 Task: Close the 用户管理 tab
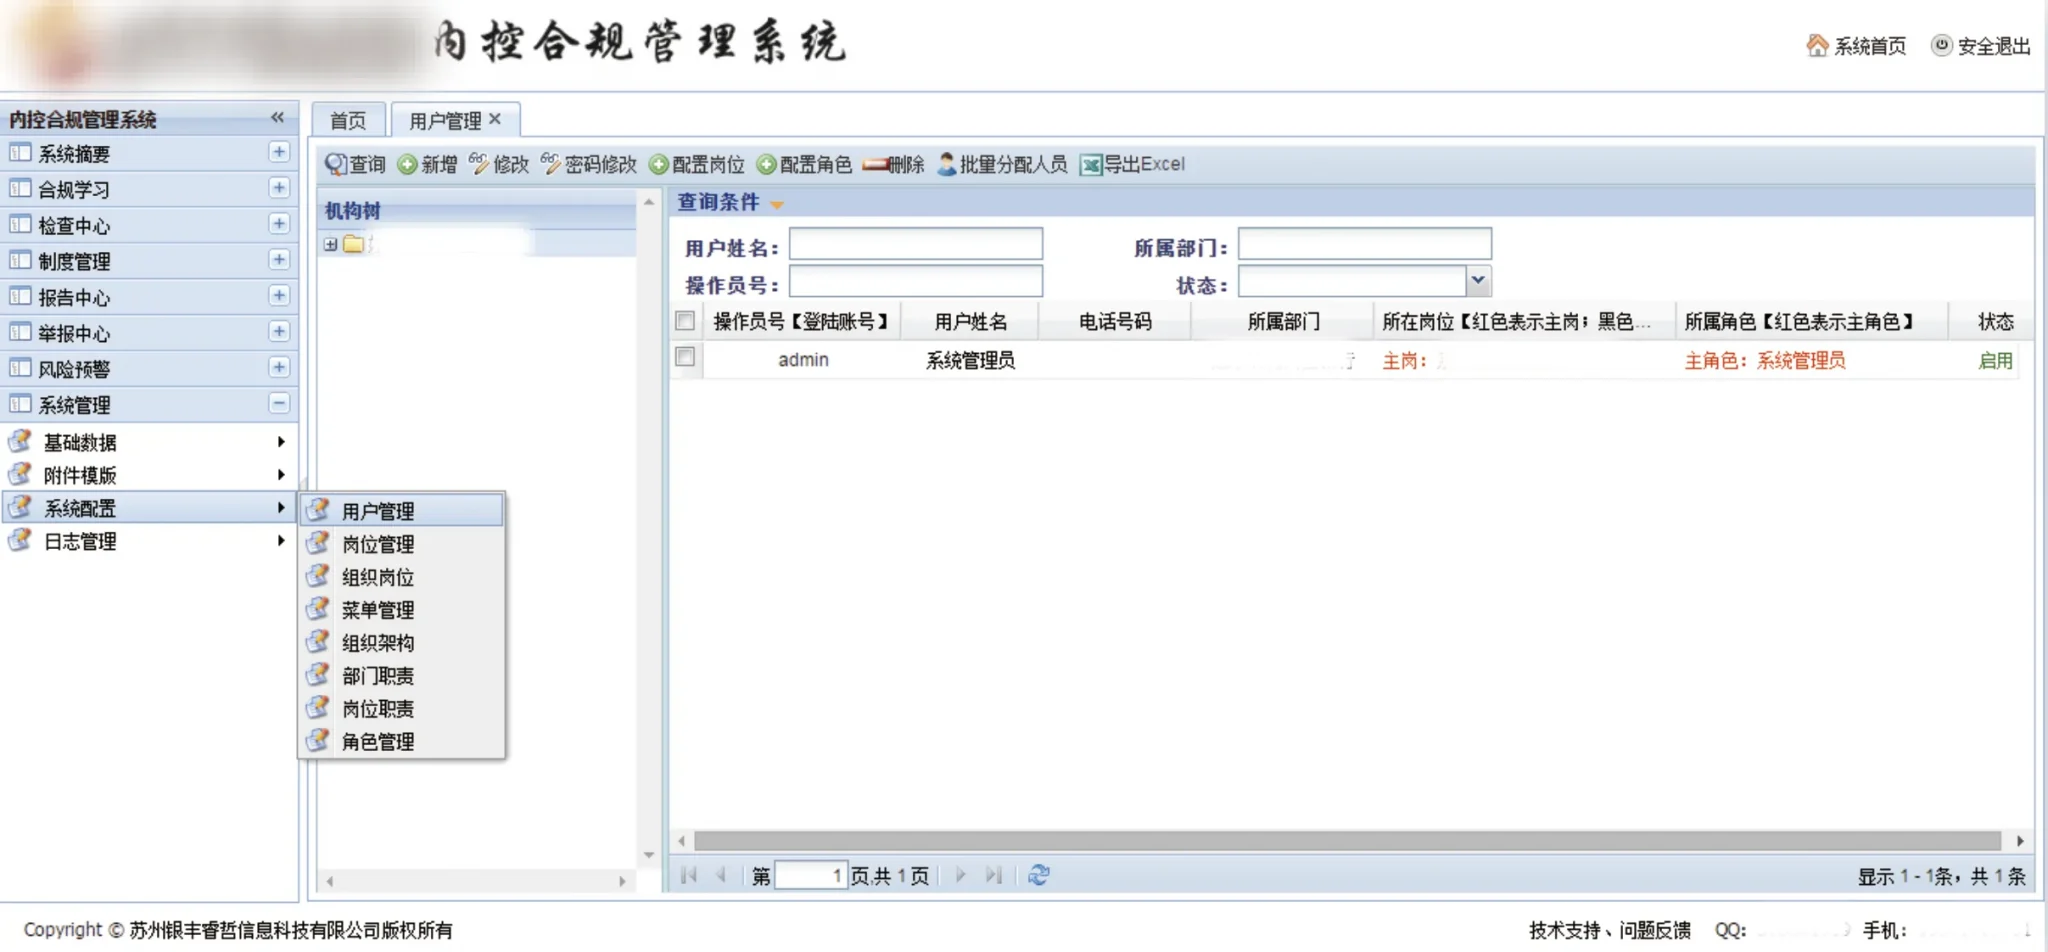click(495, 119)
